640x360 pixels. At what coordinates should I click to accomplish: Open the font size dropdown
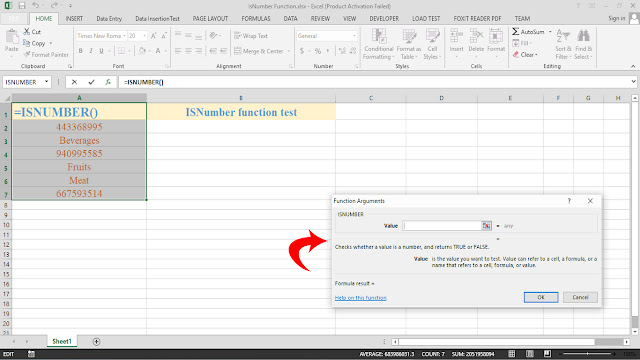(x=144, y=36)
